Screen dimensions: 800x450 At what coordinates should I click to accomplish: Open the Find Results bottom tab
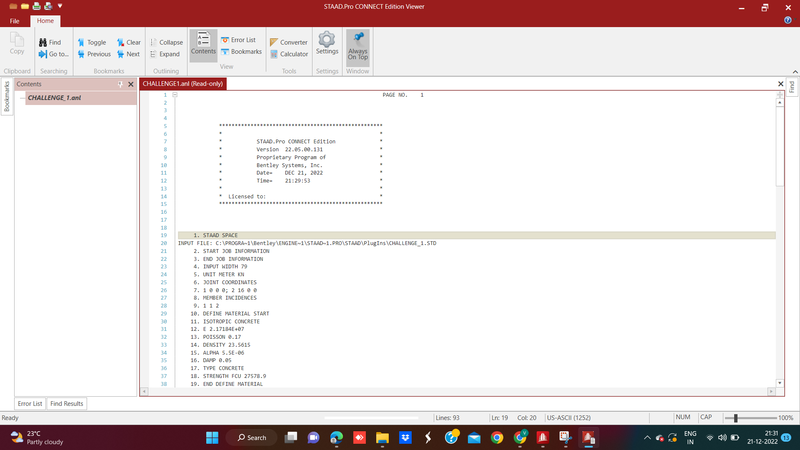point(67,404)
